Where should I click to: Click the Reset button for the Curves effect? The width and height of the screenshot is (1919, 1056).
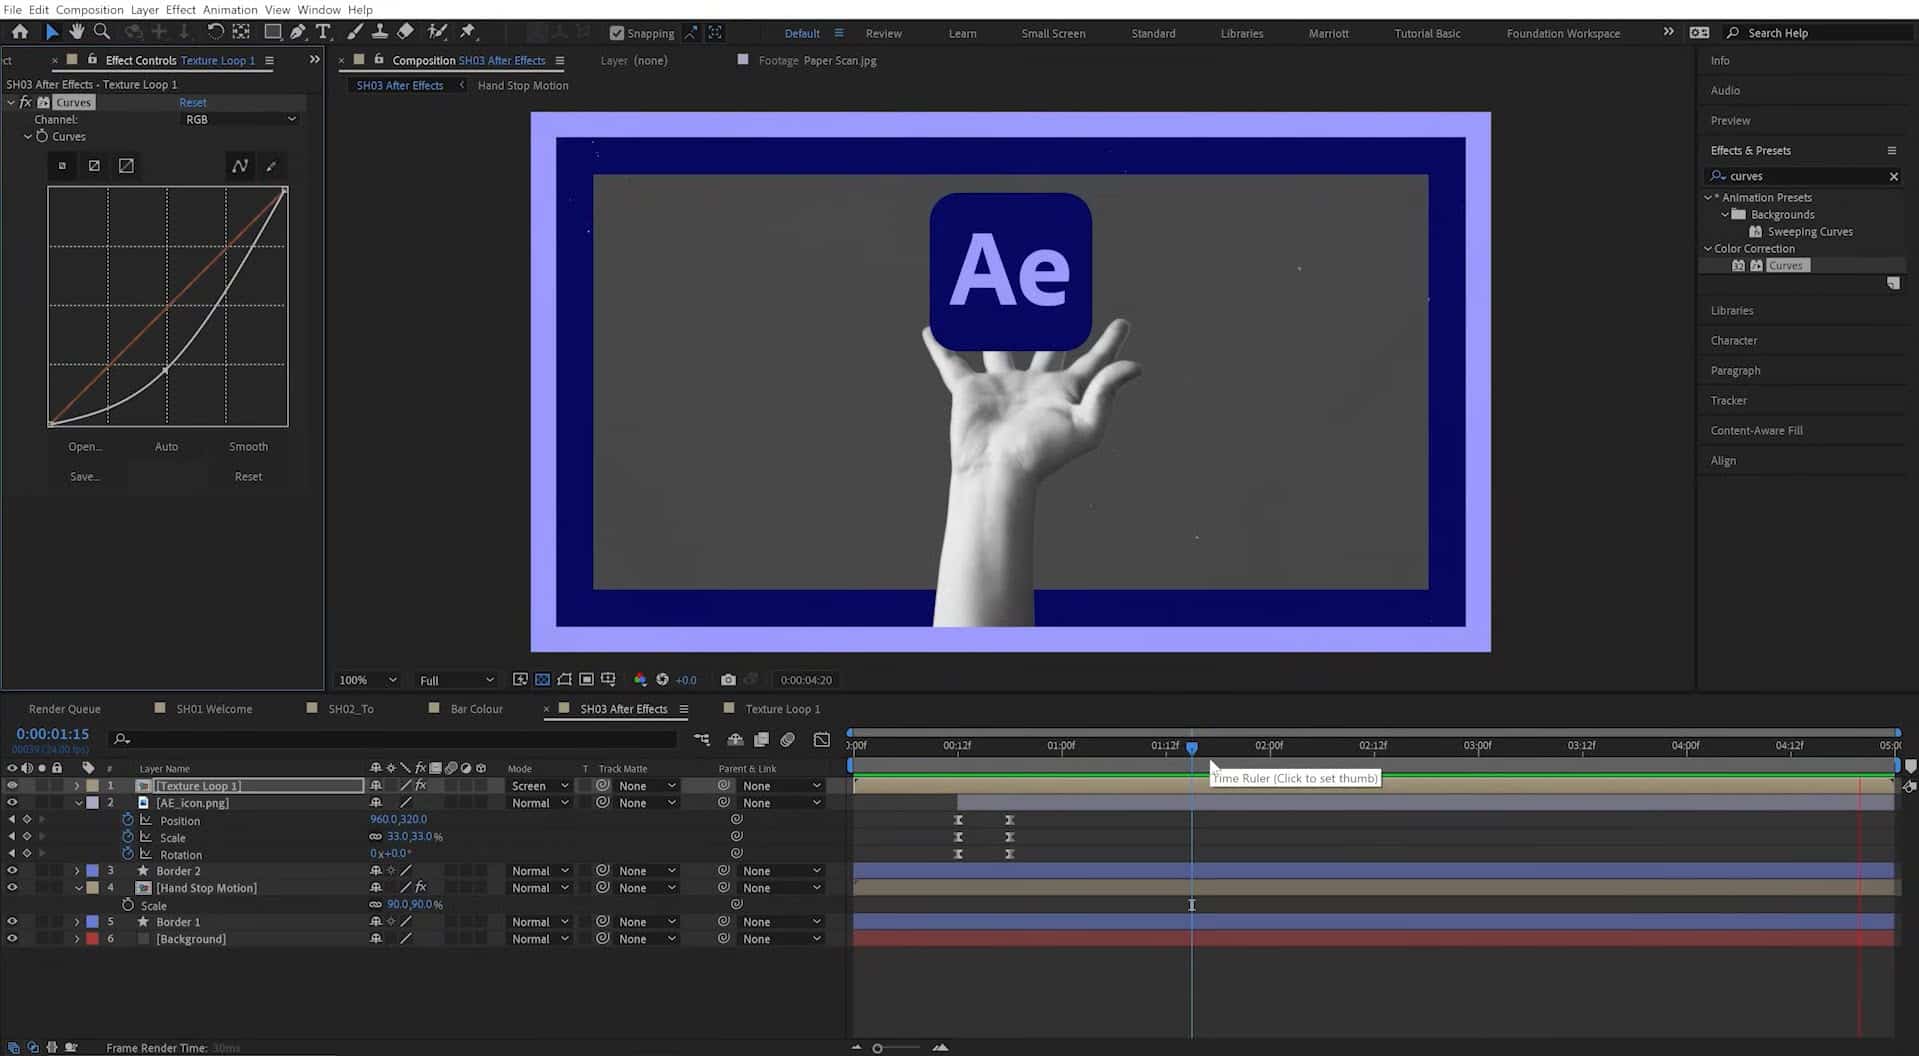click(192, 102)
